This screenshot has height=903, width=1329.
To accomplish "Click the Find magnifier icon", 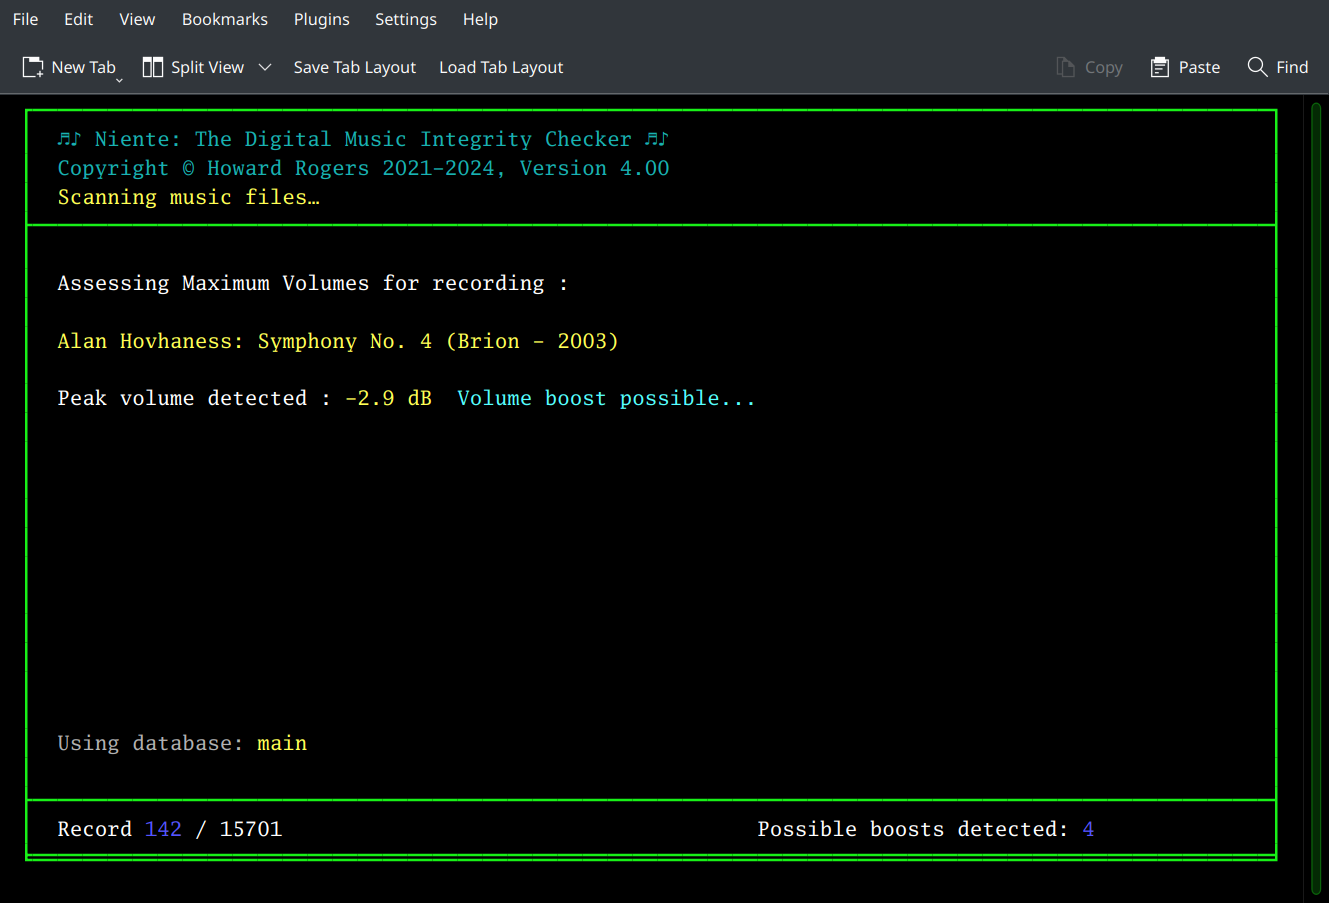I will [1258, 66].
